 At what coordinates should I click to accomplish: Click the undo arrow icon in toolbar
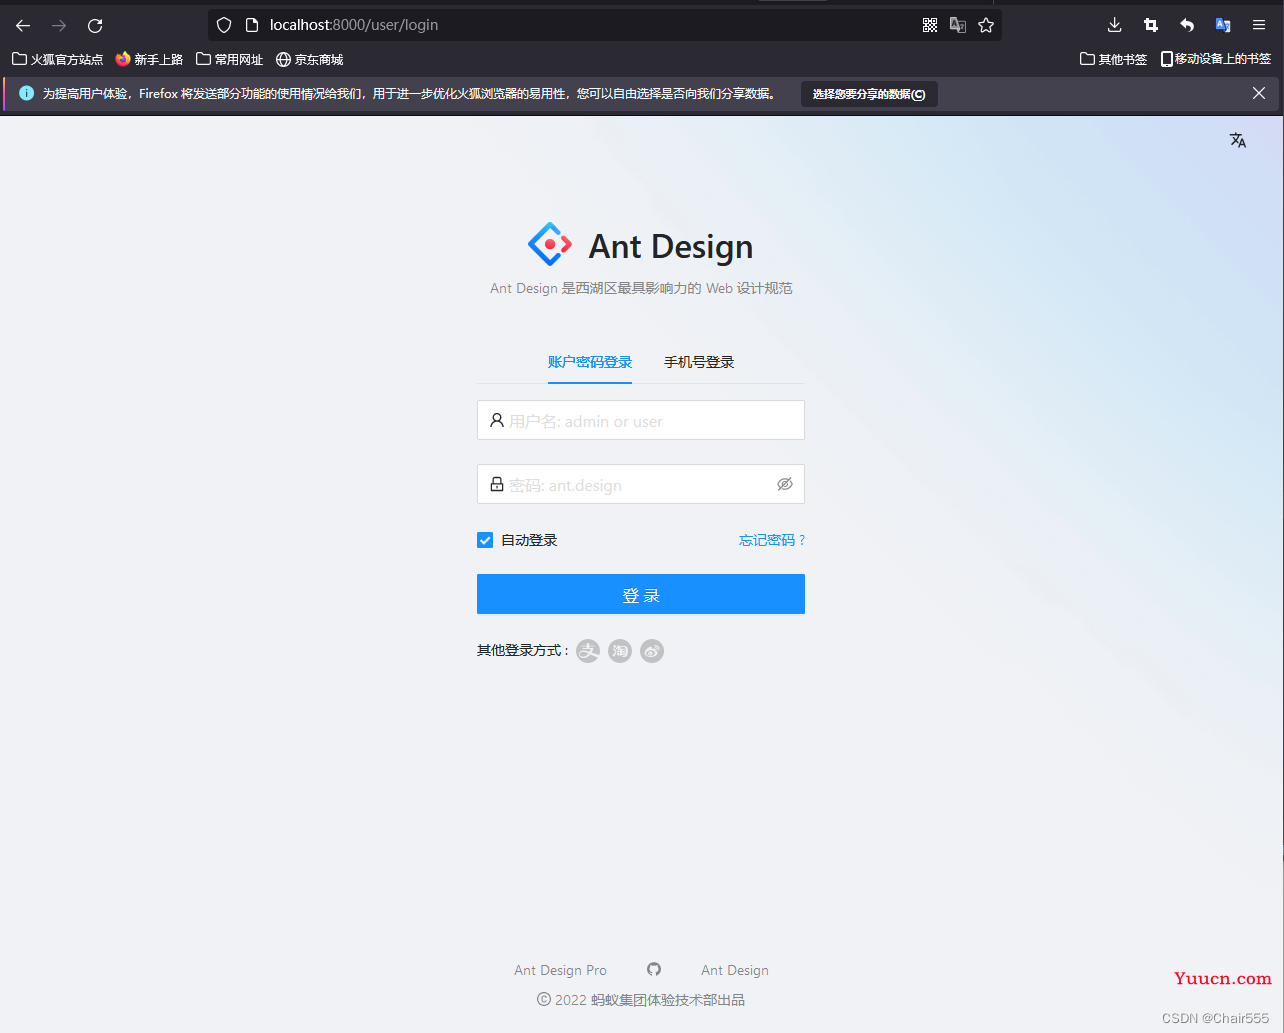click(x=1187, y=25)
